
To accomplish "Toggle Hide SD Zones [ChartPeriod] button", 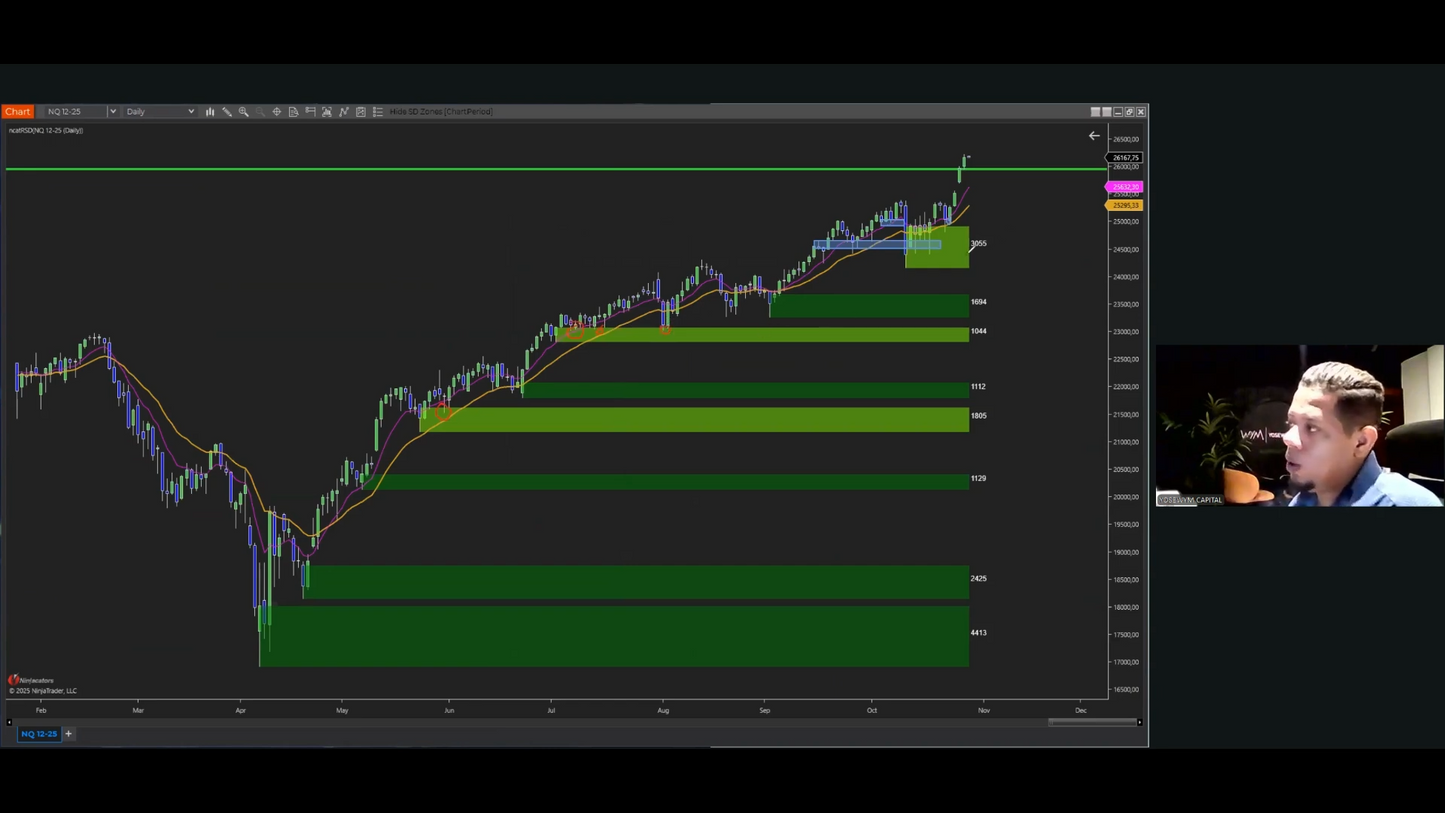I will pyautogui.click(x=441, y=112).
